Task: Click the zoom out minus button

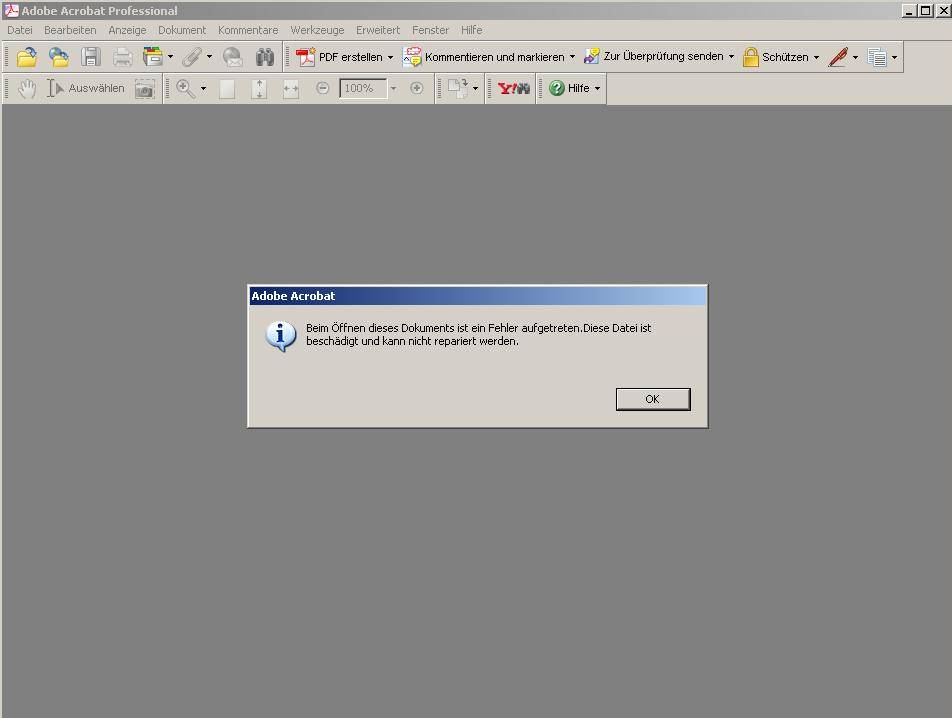Action: (322, 88)
